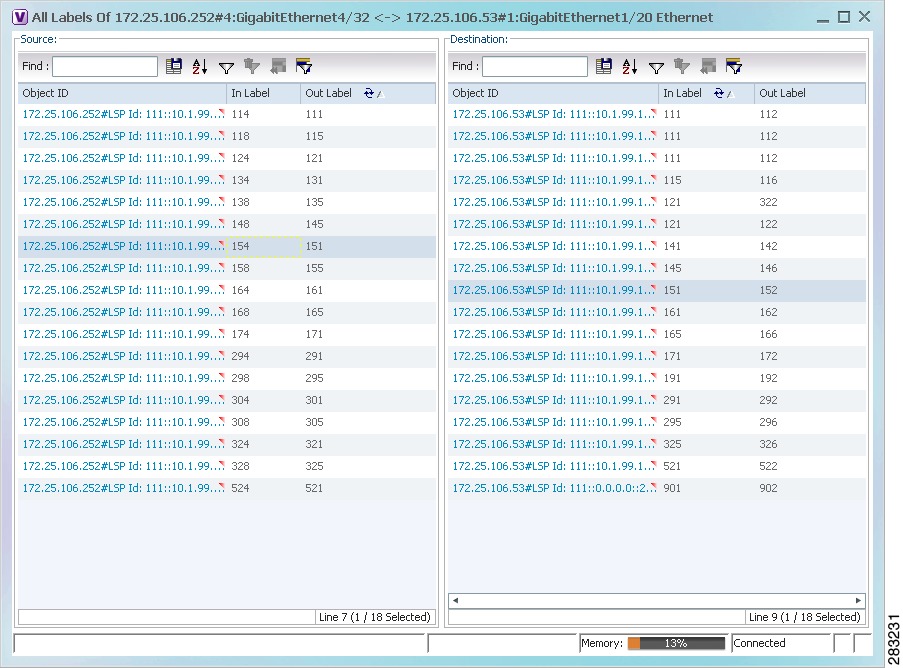903x668 pixels.
Task: Sort Destination table by In Label column
Action: (706, 93)
